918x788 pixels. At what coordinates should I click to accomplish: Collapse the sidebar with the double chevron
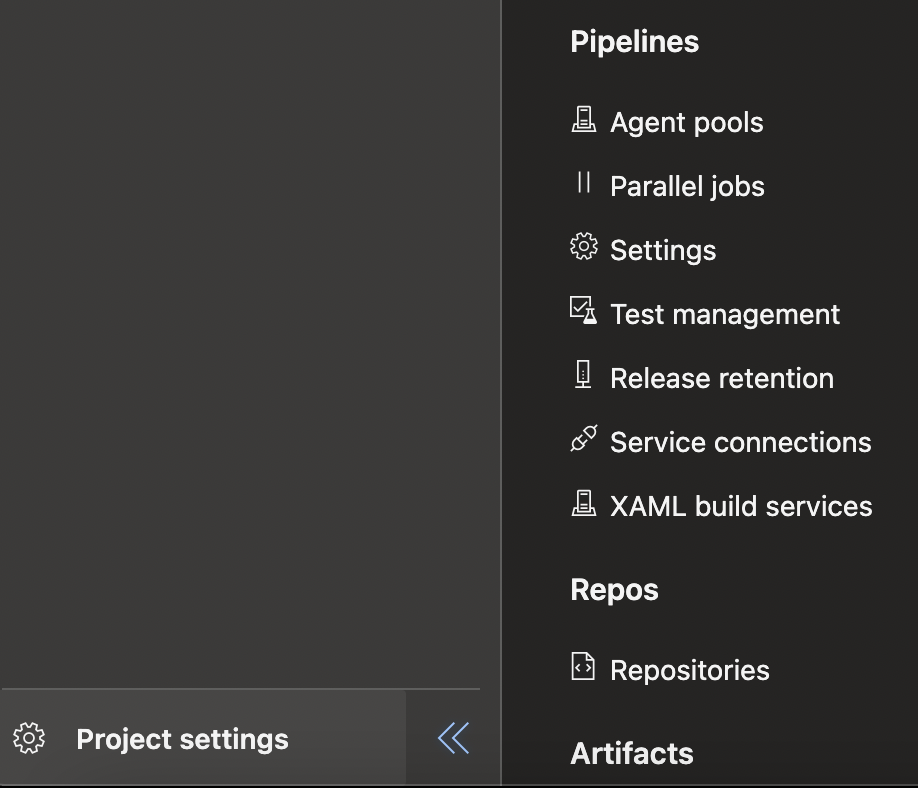(x=453, y=739)
